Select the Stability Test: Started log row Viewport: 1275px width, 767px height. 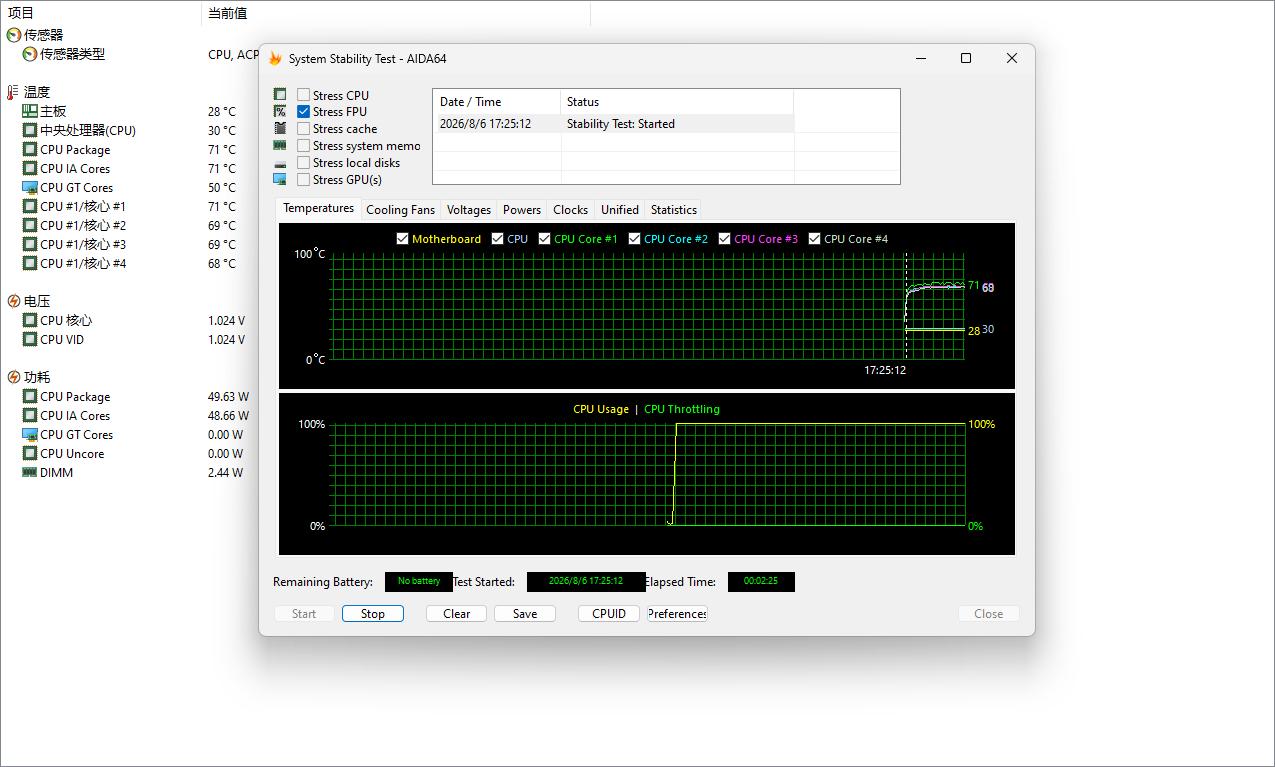point(613,124)
